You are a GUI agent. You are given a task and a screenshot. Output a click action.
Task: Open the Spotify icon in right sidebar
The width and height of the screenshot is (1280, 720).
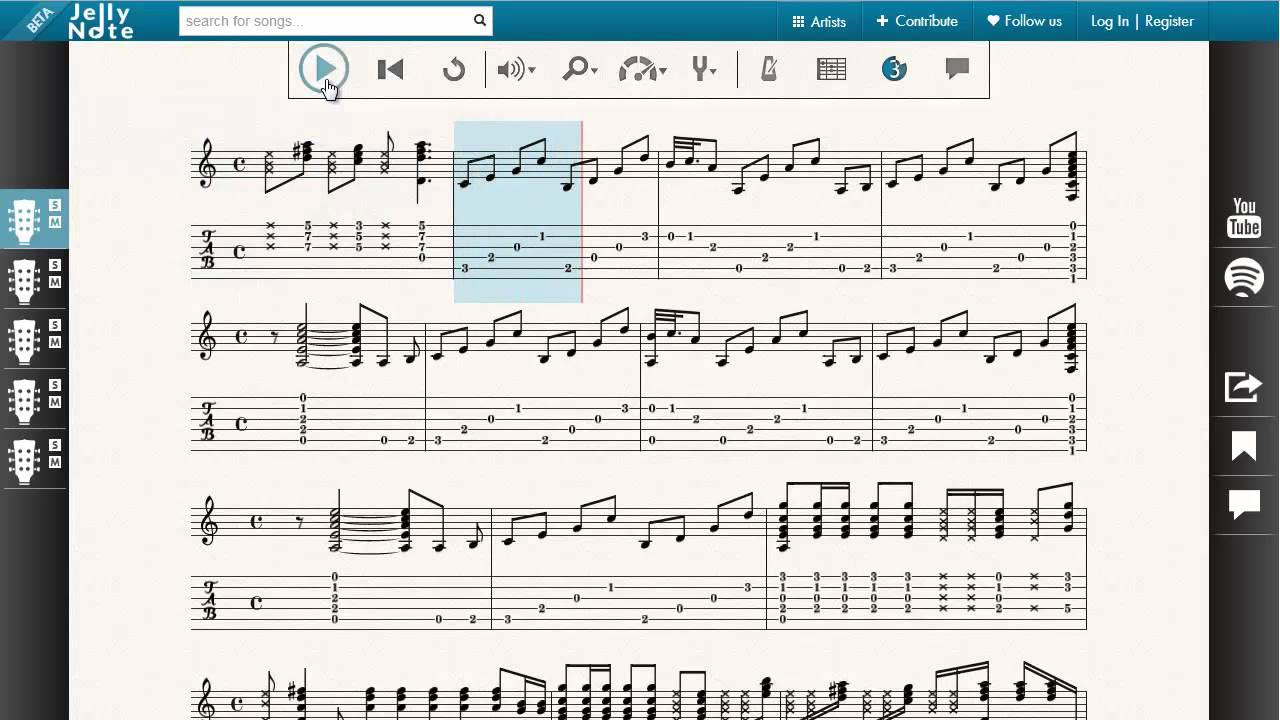click(1244, 277)
